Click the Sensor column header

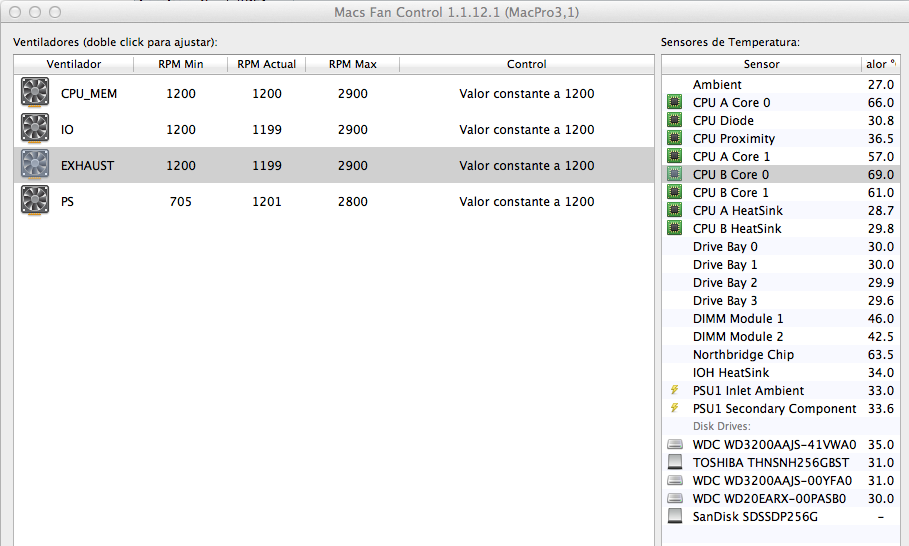[x=761, y=64]
